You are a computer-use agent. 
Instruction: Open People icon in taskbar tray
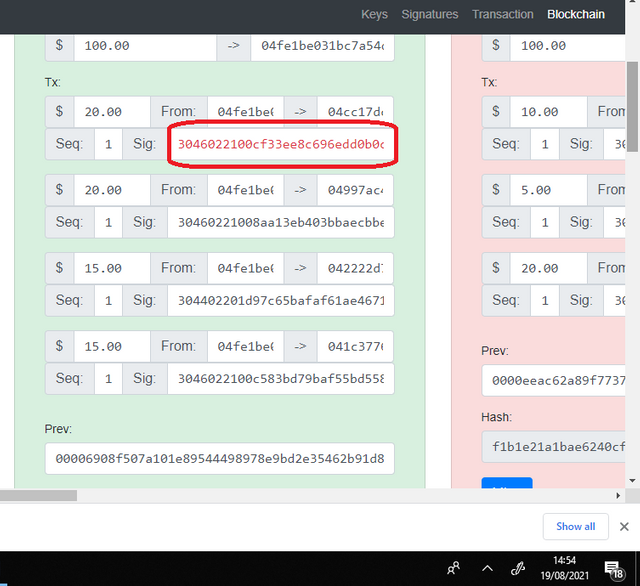coord(453,568)
